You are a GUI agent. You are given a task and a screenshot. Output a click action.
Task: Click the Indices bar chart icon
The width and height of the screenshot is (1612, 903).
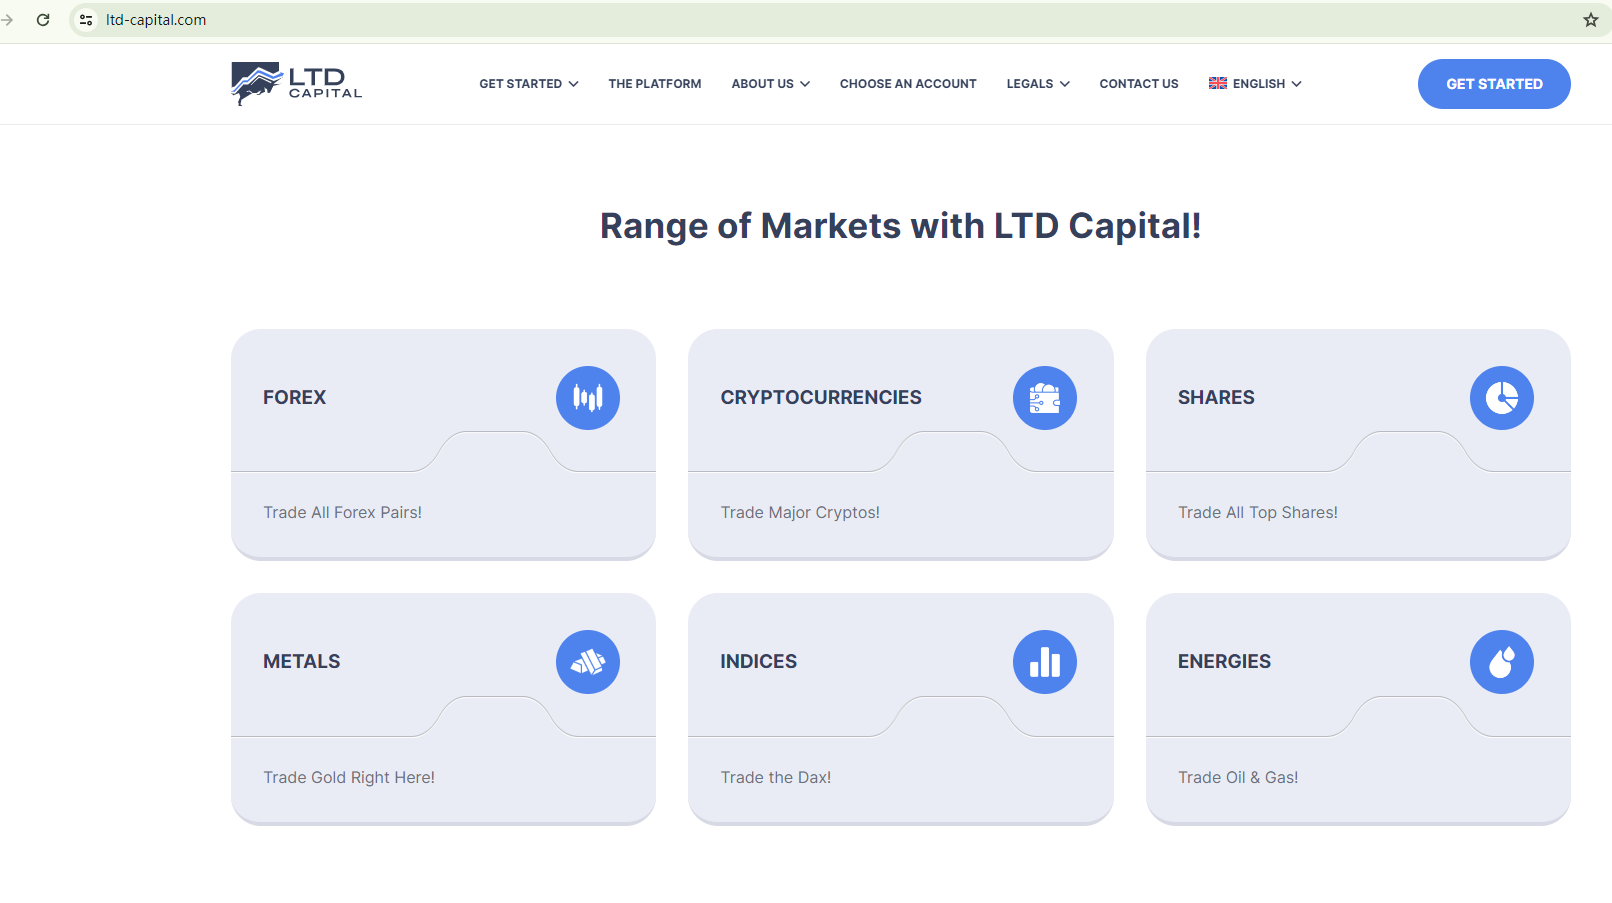pos(1045,662)
